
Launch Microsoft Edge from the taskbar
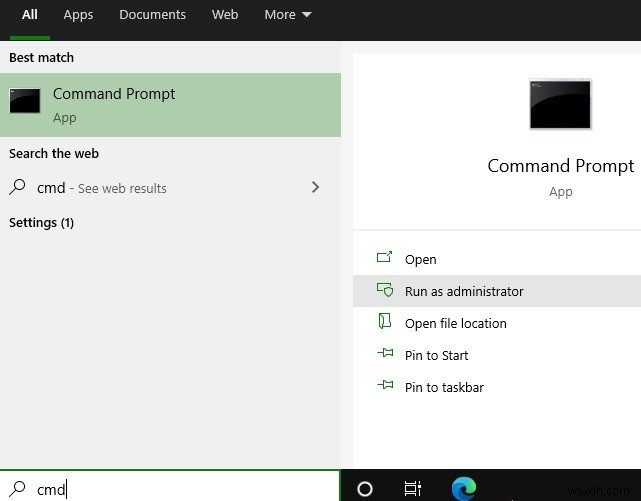(x=463, y=488)
